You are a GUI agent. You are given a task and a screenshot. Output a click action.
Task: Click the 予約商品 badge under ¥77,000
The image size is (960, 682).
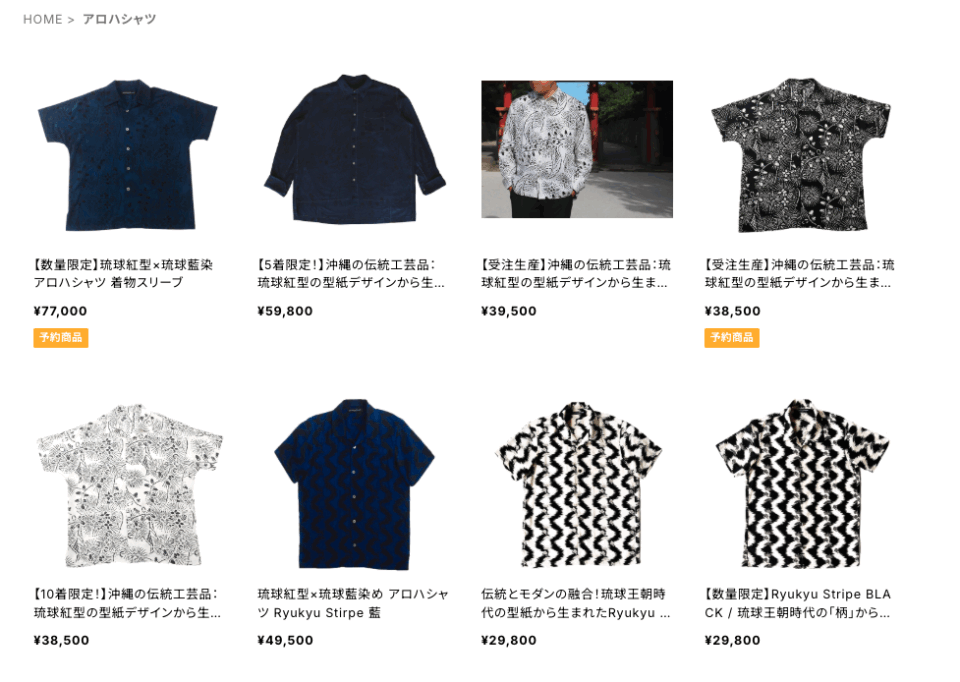pos(61,337)
